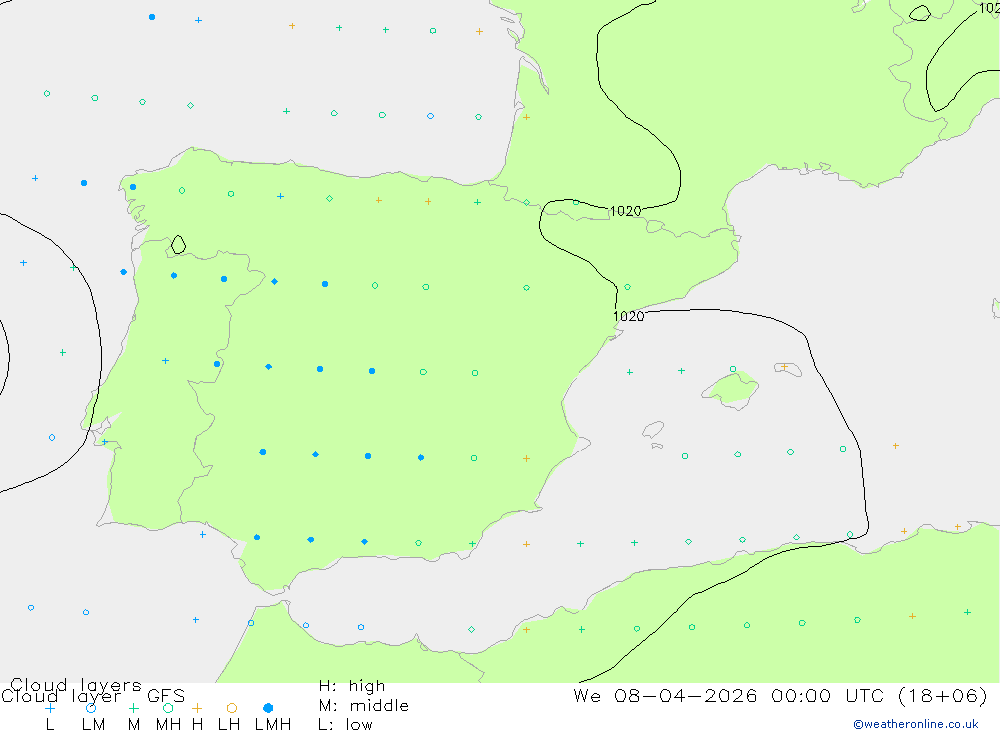1000x733 pixels.
Task: Click the 'LM' legend label
Action: click(x=94, y=725)
